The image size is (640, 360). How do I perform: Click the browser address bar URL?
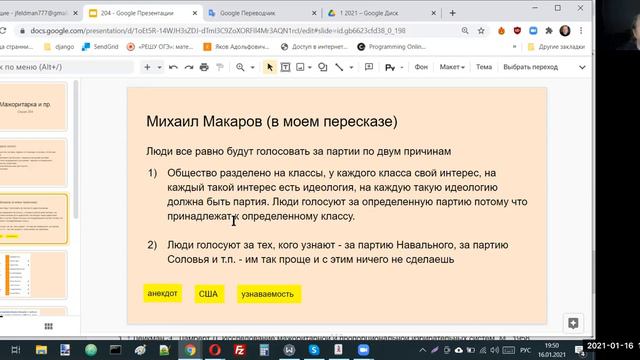pyautogui.click(x=218, y=31)
